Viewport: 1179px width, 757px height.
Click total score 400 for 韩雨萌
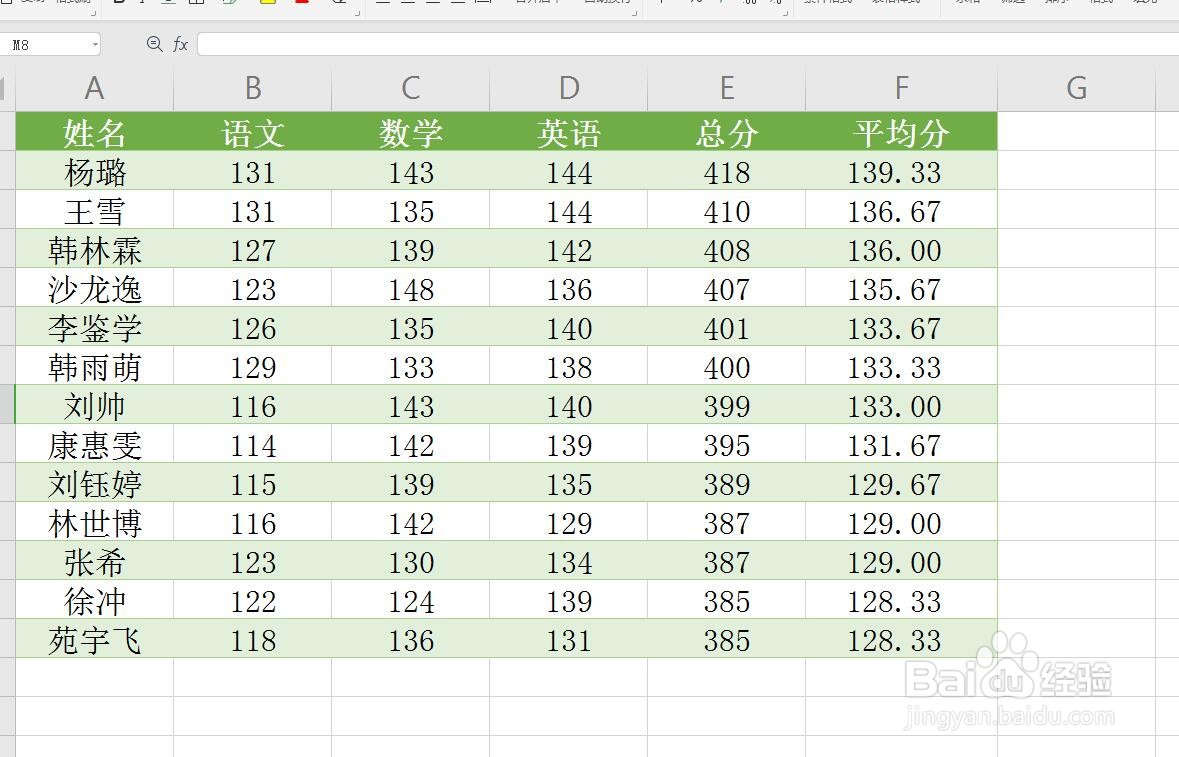726,366
